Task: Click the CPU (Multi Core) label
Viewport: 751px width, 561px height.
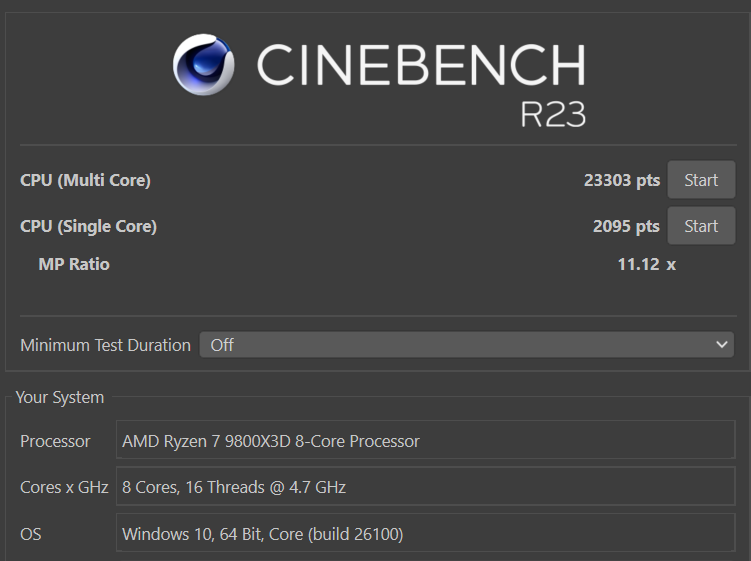Action: click(x=85, y=180)
